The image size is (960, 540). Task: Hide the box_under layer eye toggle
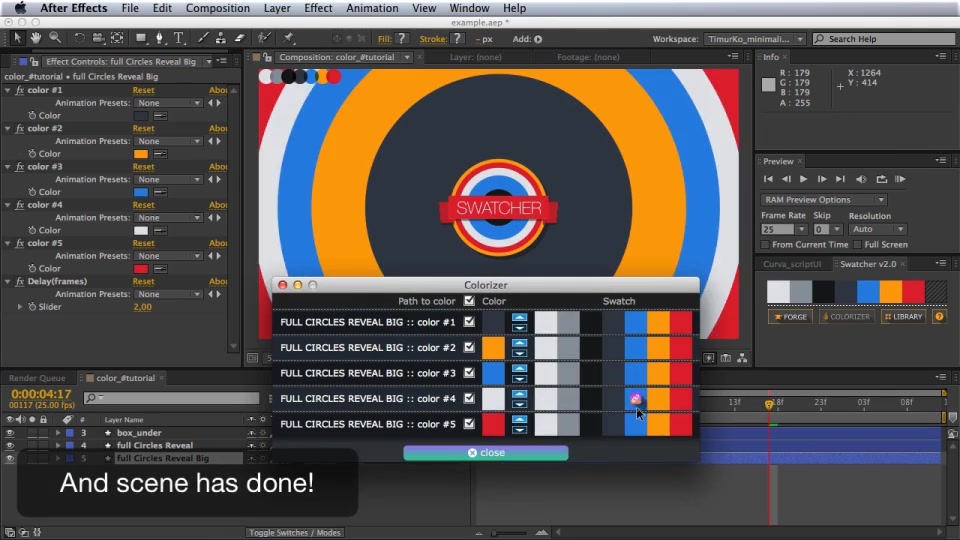point(9,433)
